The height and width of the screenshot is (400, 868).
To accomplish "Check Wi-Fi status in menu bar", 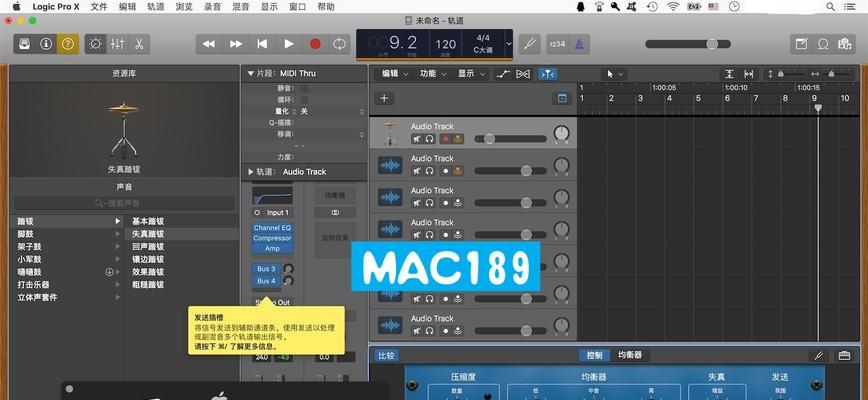I will 673,7.
